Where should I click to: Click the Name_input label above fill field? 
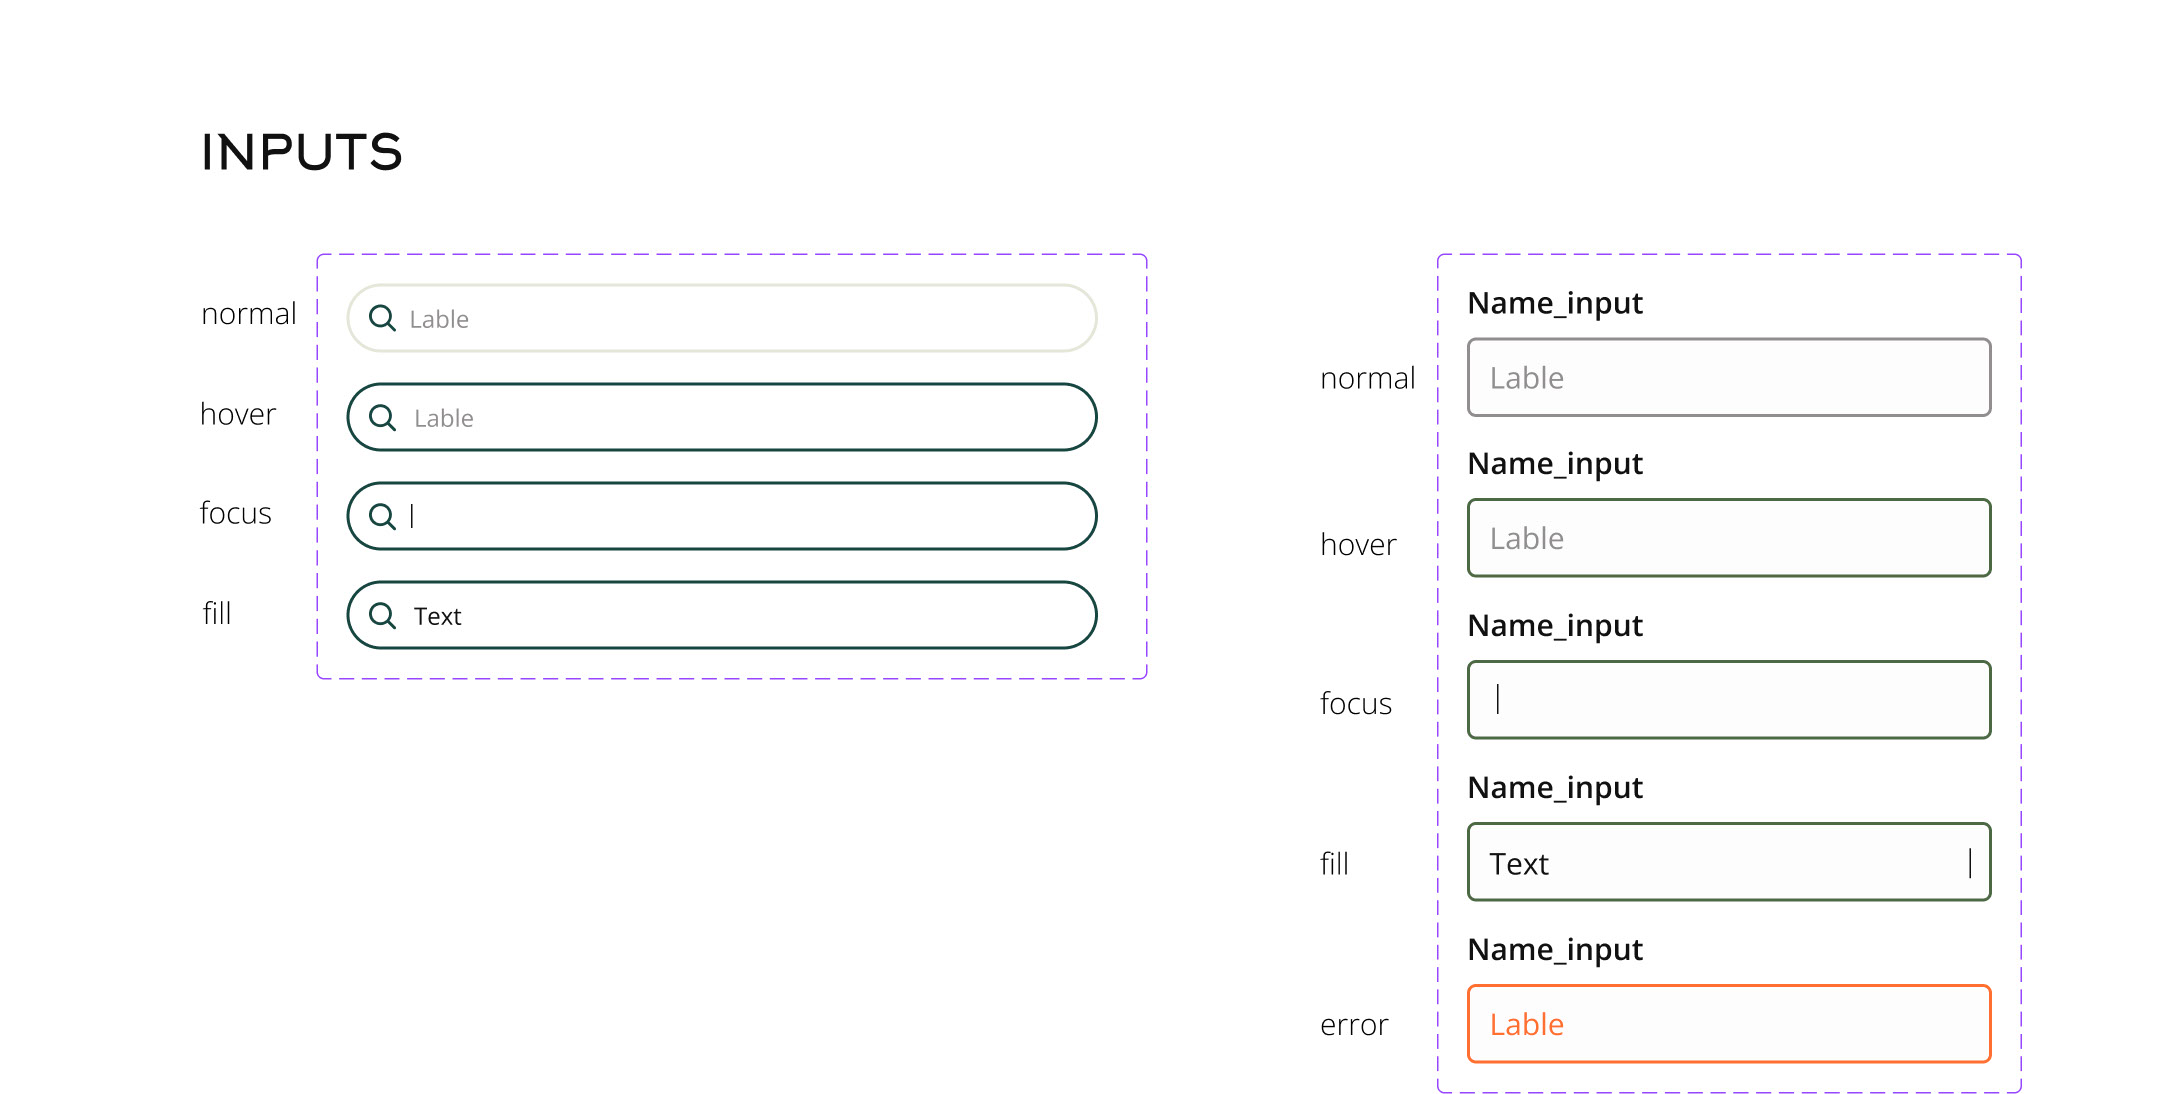pyautogui.click(x=1554, y=788)
